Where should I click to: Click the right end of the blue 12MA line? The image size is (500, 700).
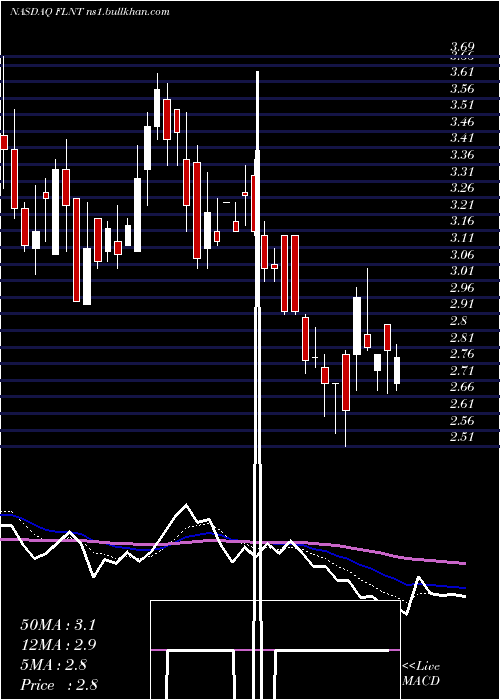464,588
